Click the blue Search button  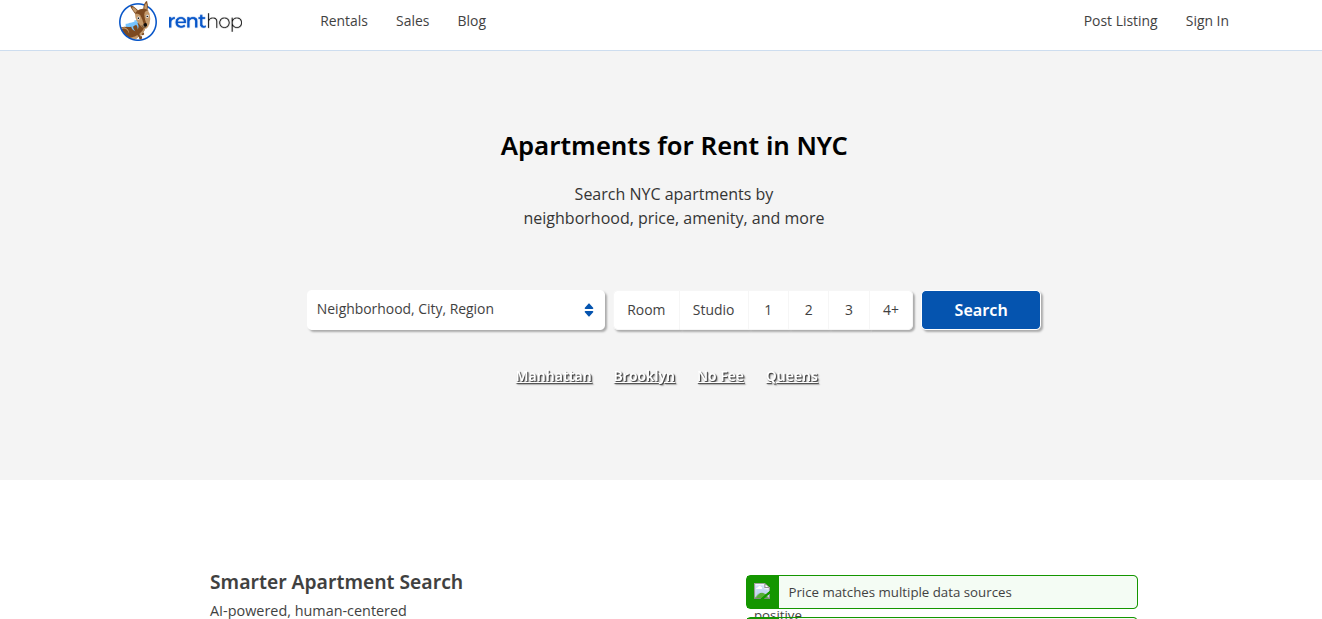tap(981, 310)
